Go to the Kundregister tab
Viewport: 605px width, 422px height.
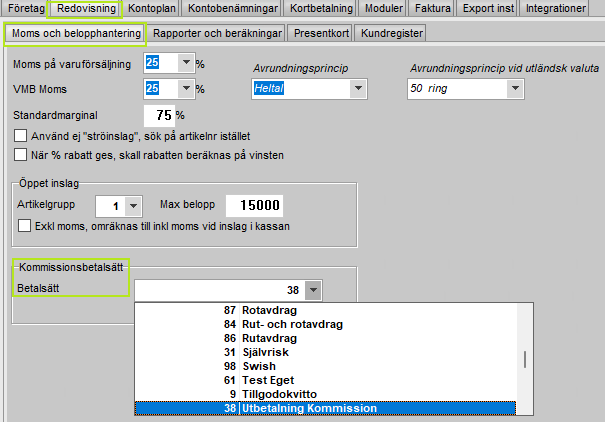[392, 33]
